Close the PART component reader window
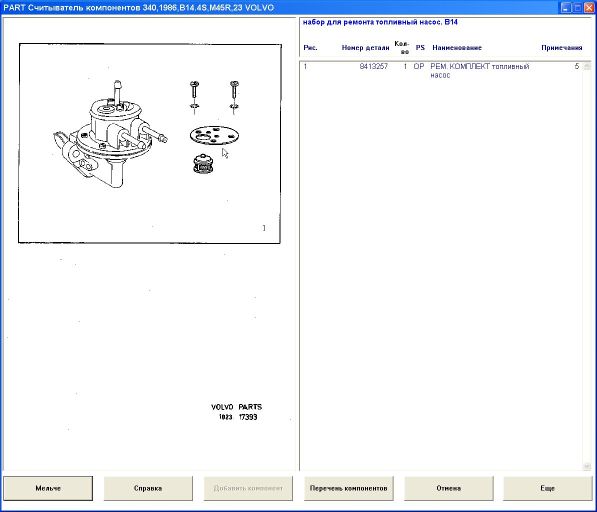 (589, 7)
